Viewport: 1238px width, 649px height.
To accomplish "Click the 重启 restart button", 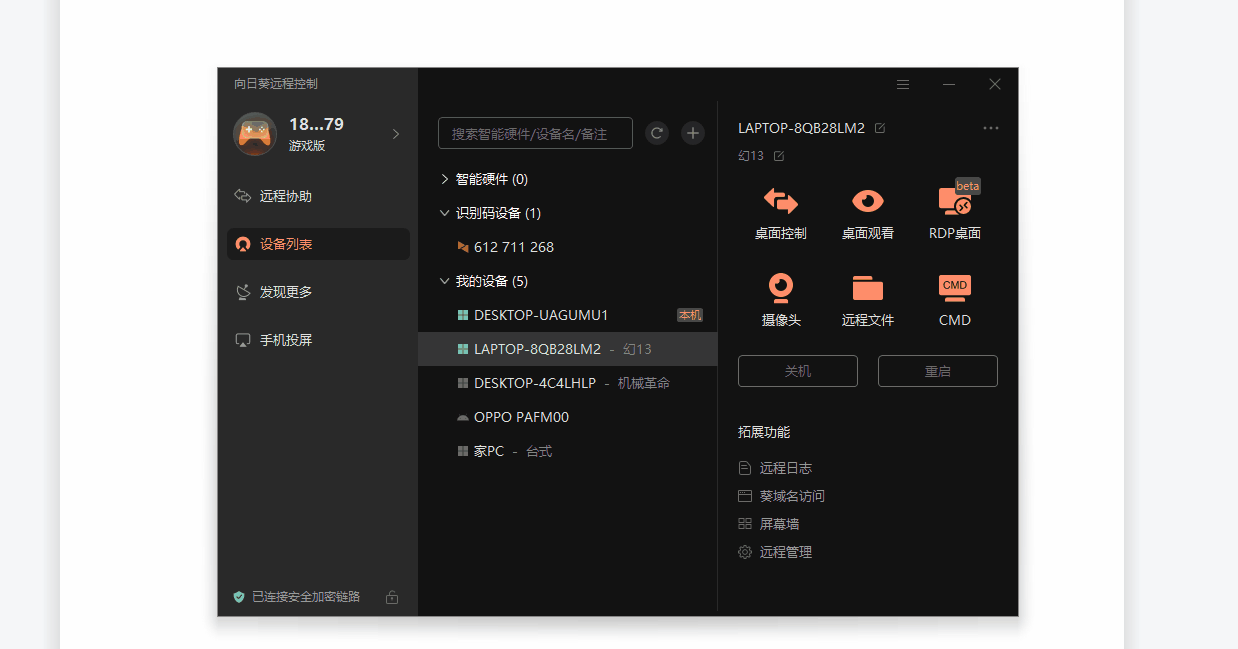I will point(938,371).
